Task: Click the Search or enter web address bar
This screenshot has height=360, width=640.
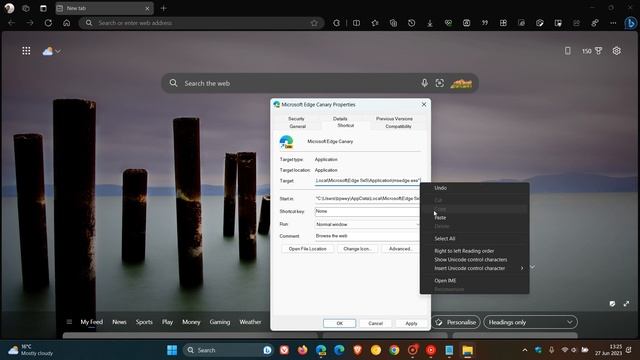Action: [202, 23]
